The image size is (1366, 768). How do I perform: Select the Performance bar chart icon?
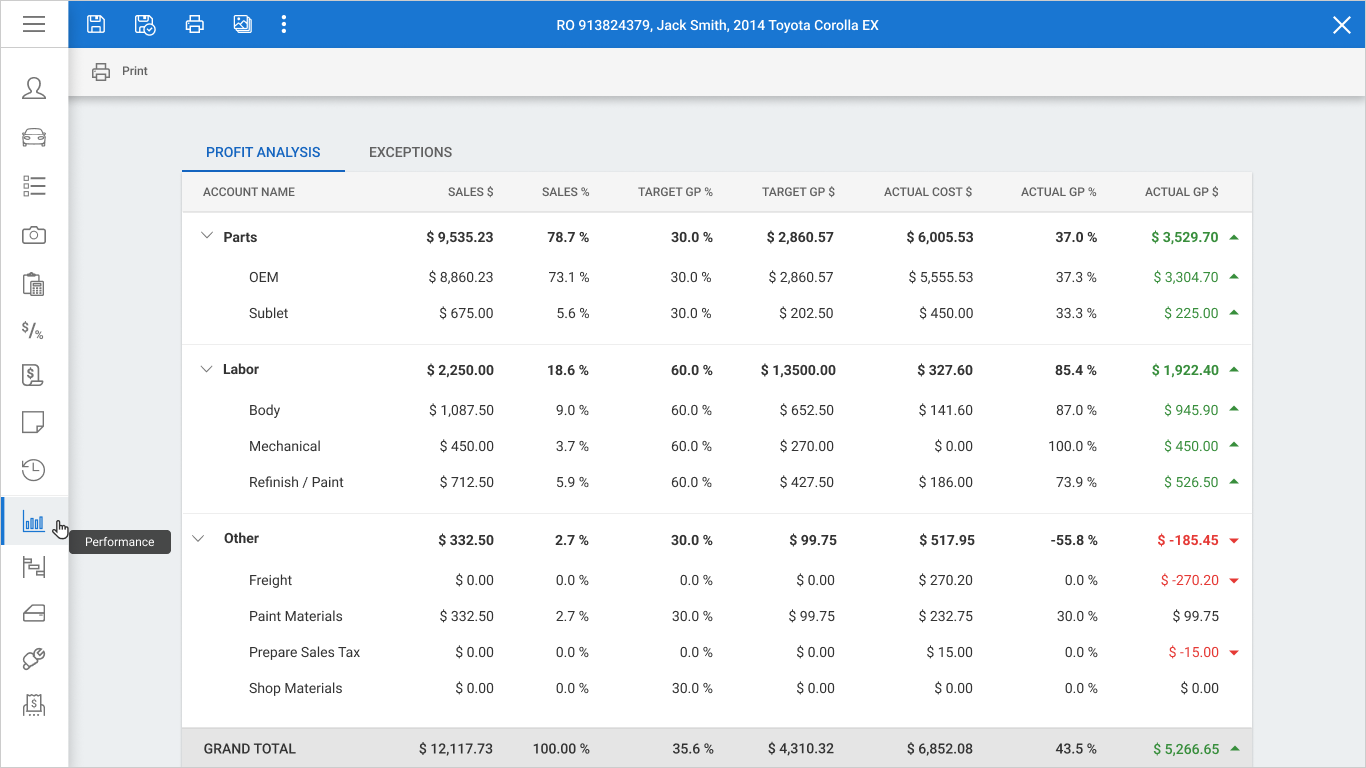tap(34, 520)
